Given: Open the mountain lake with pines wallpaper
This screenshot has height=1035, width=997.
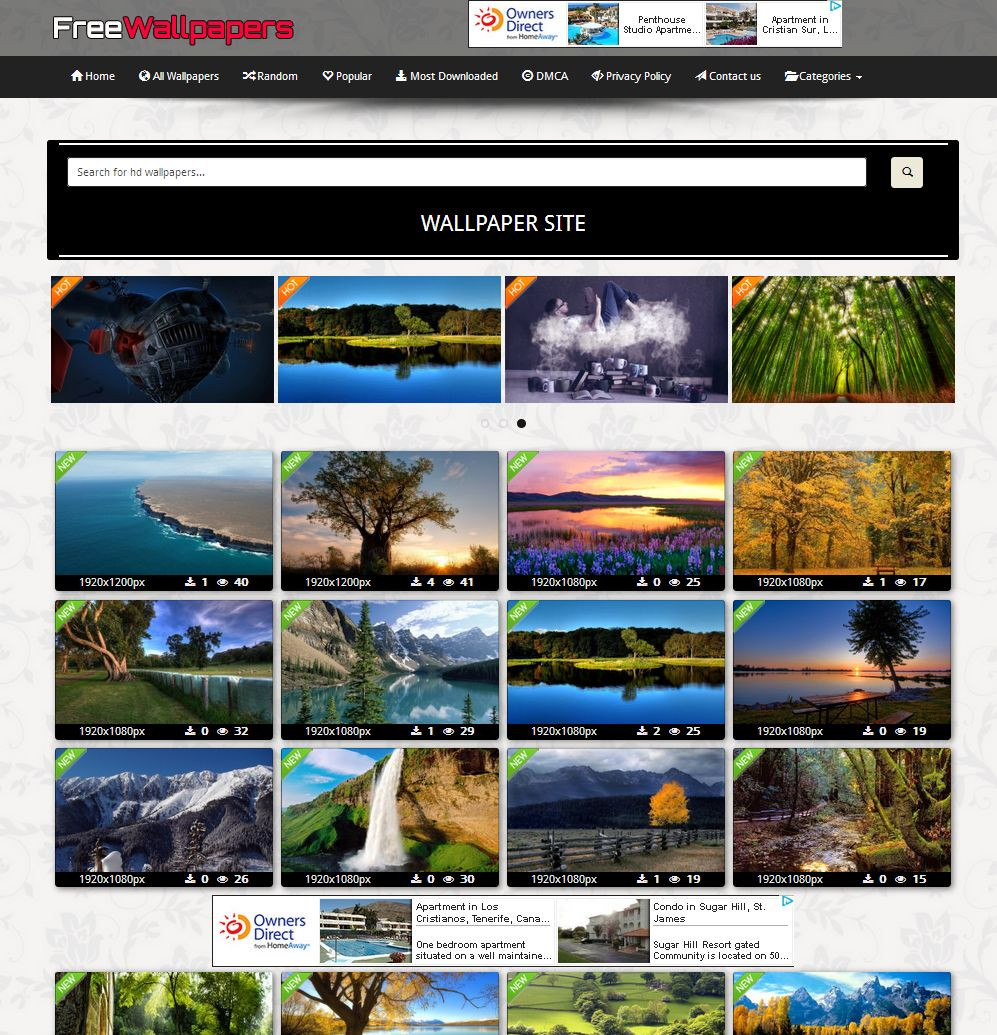Looking at the screenshot, I should click(390, 662).
